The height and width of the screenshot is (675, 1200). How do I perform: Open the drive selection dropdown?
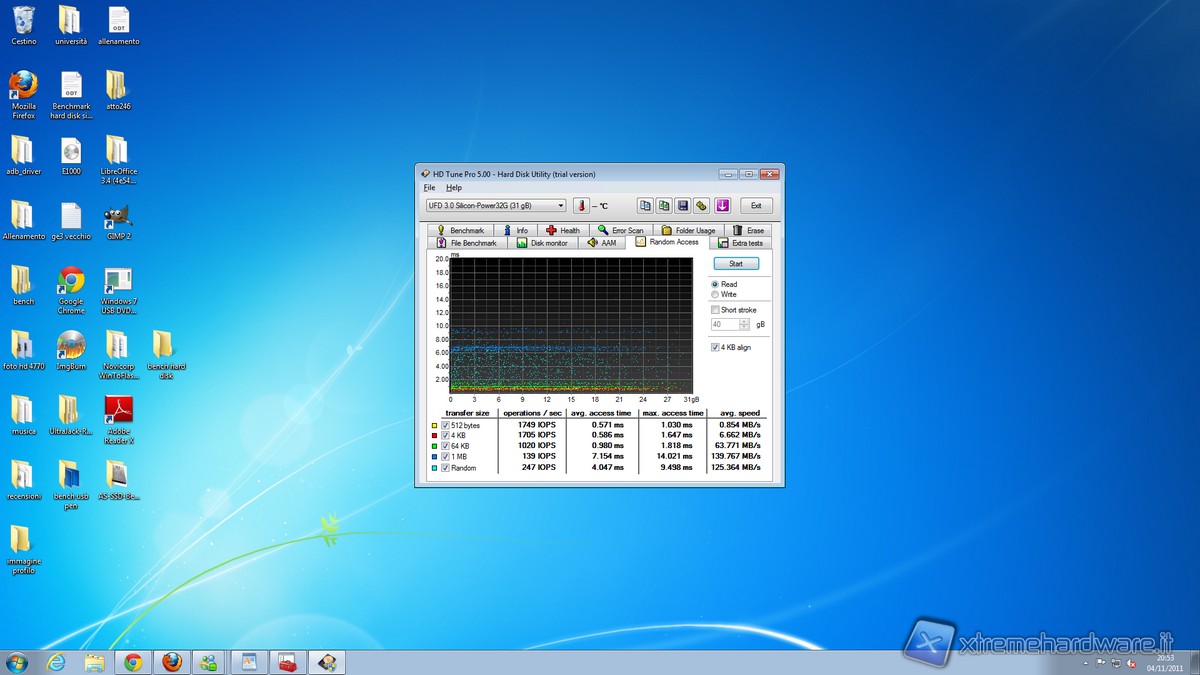(561, 206)
